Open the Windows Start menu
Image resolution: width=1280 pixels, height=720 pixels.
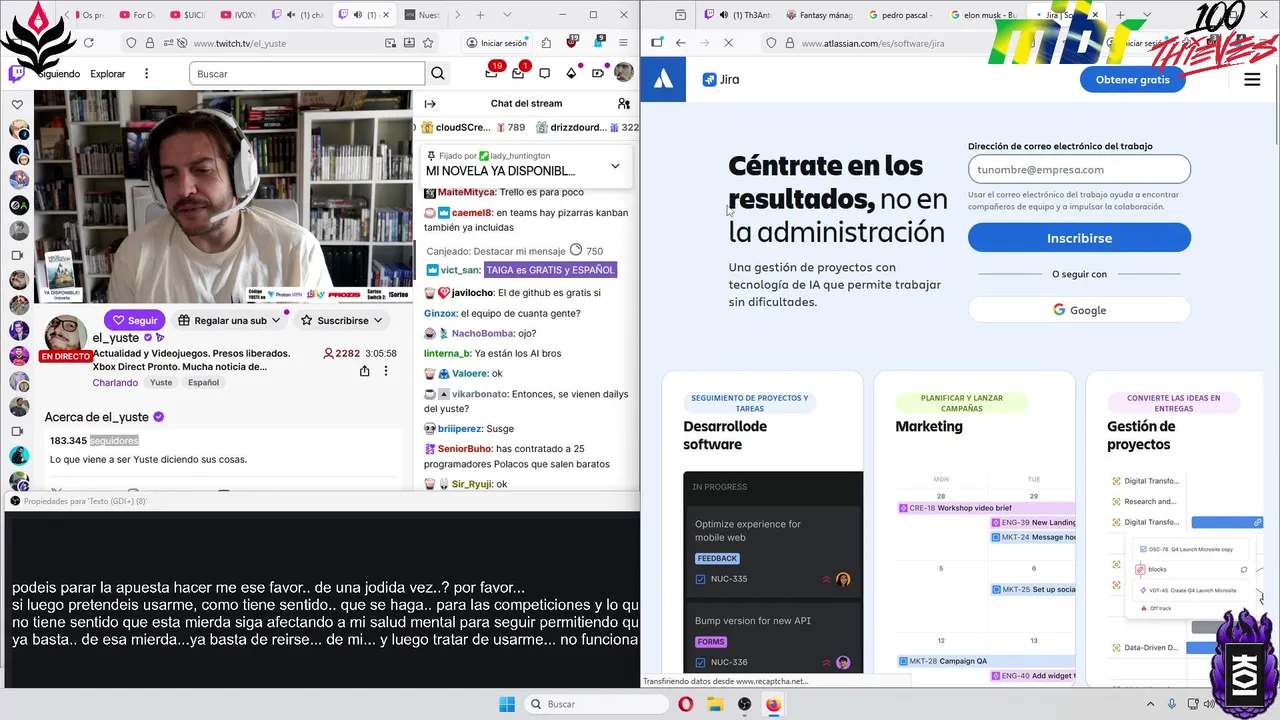505,704
